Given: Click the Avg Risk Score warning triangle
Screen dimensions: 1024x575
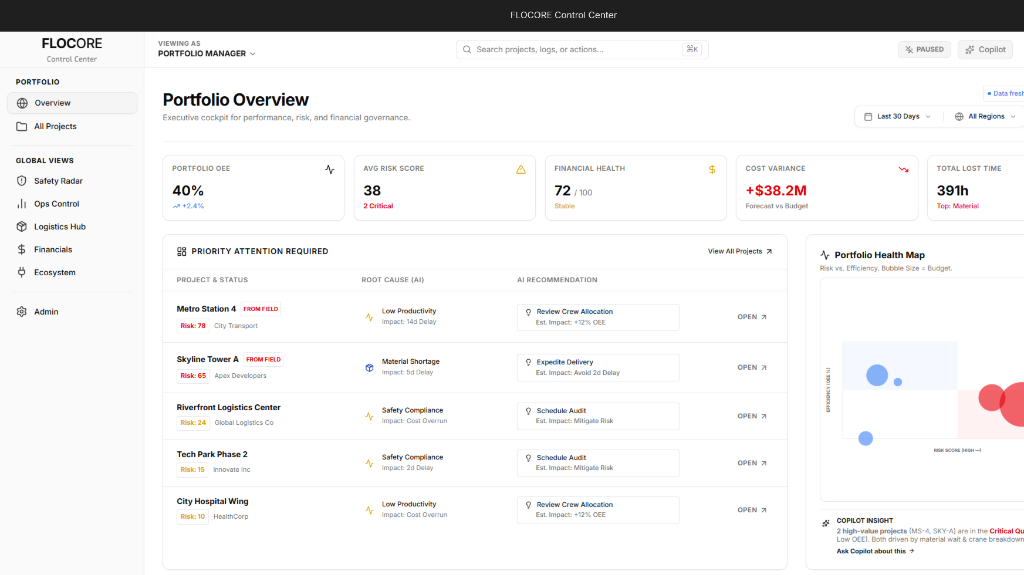Looking at the screenshot, I should click(520, 169).
